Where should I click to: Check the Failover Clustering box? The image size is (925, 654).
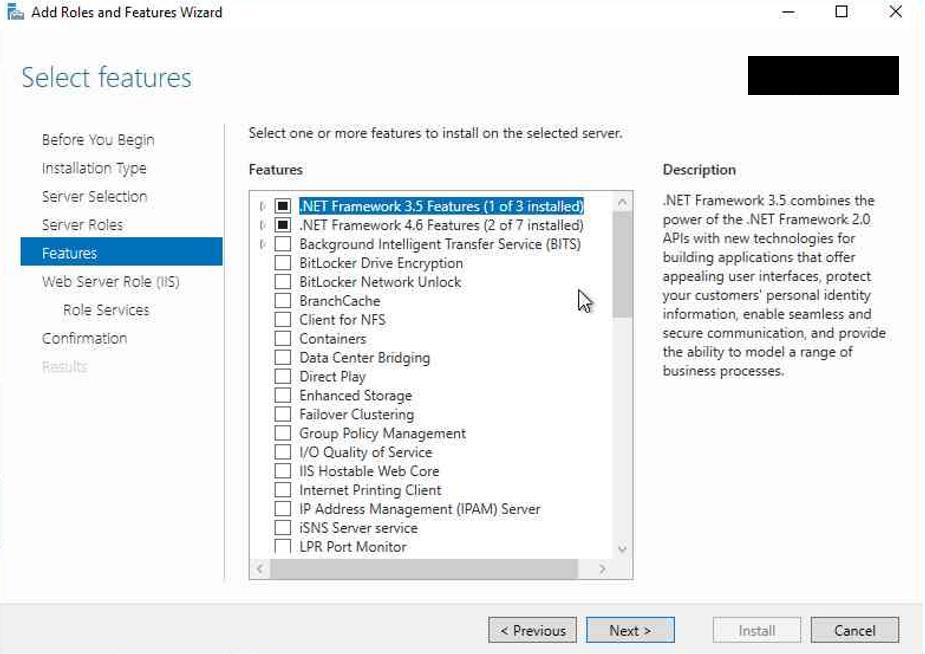point(283,414)
